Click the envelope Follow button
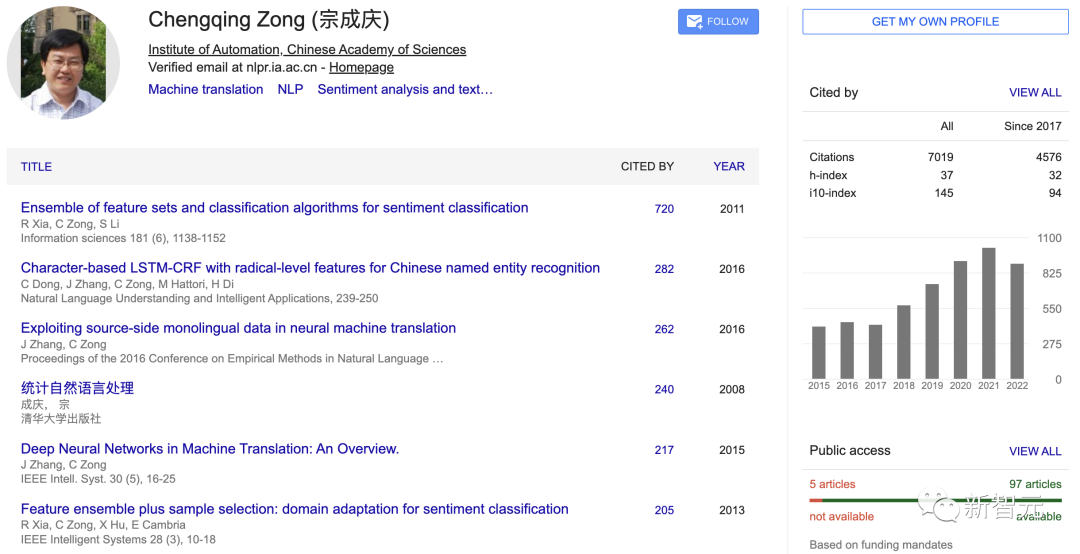The width and height of the screenshot is (1080, 554). tap(718, 21)
